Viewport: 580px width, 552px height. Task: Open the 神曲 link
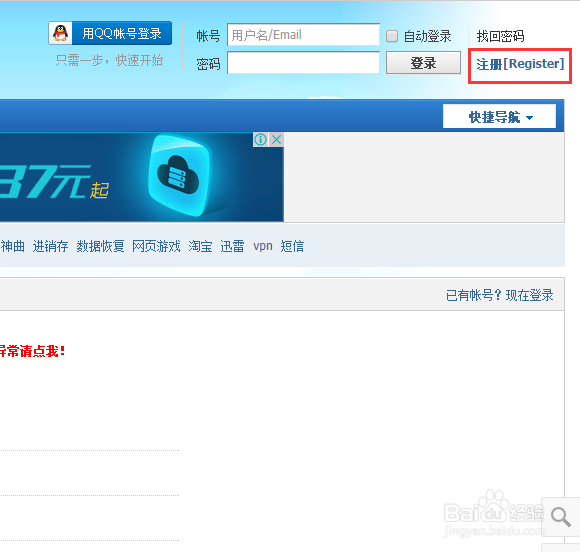pyautogui.click(x=13, y=246)
